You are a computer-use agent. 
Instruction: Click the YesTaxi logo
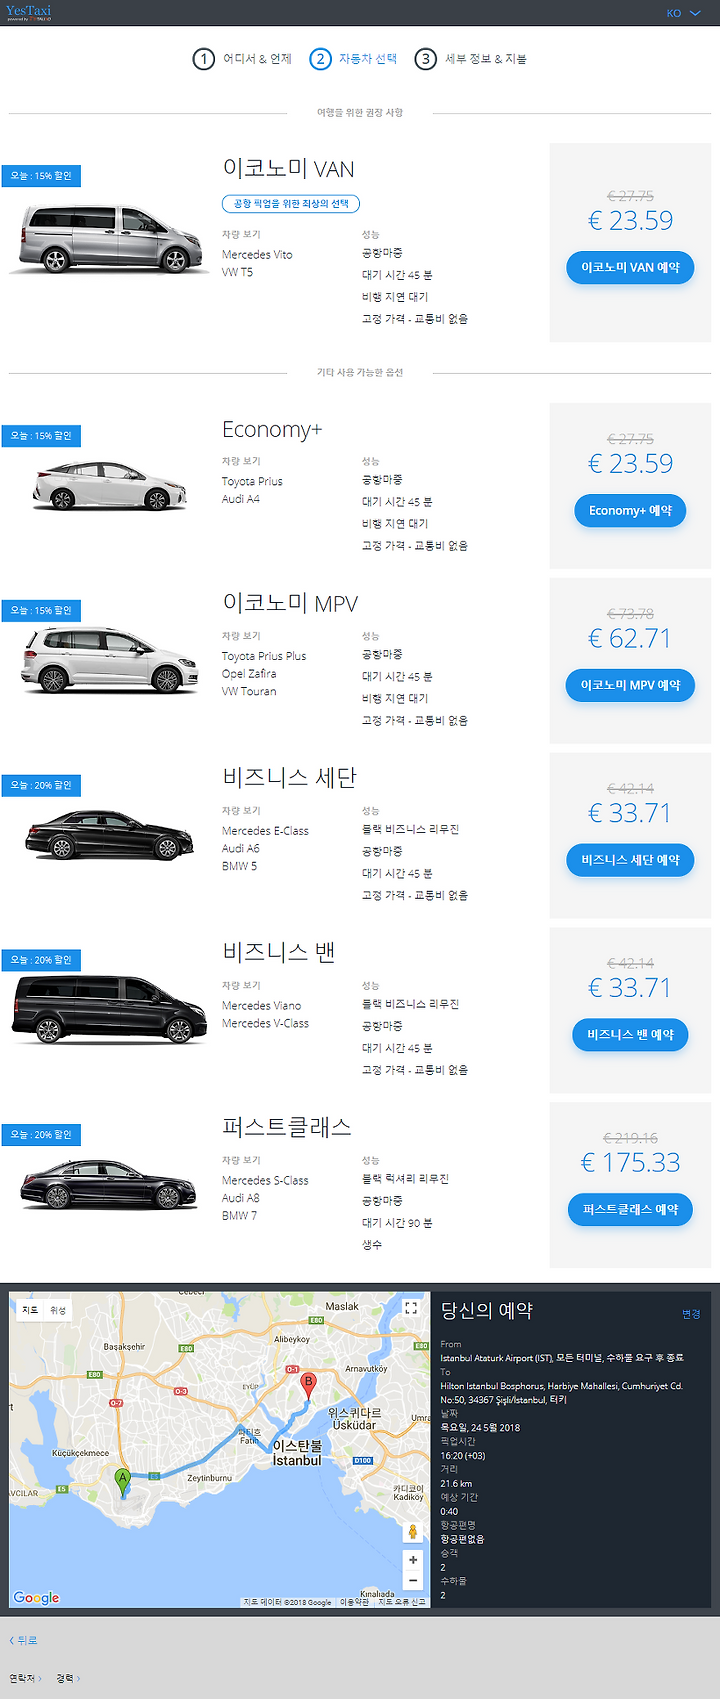click(x=28, y=12)
